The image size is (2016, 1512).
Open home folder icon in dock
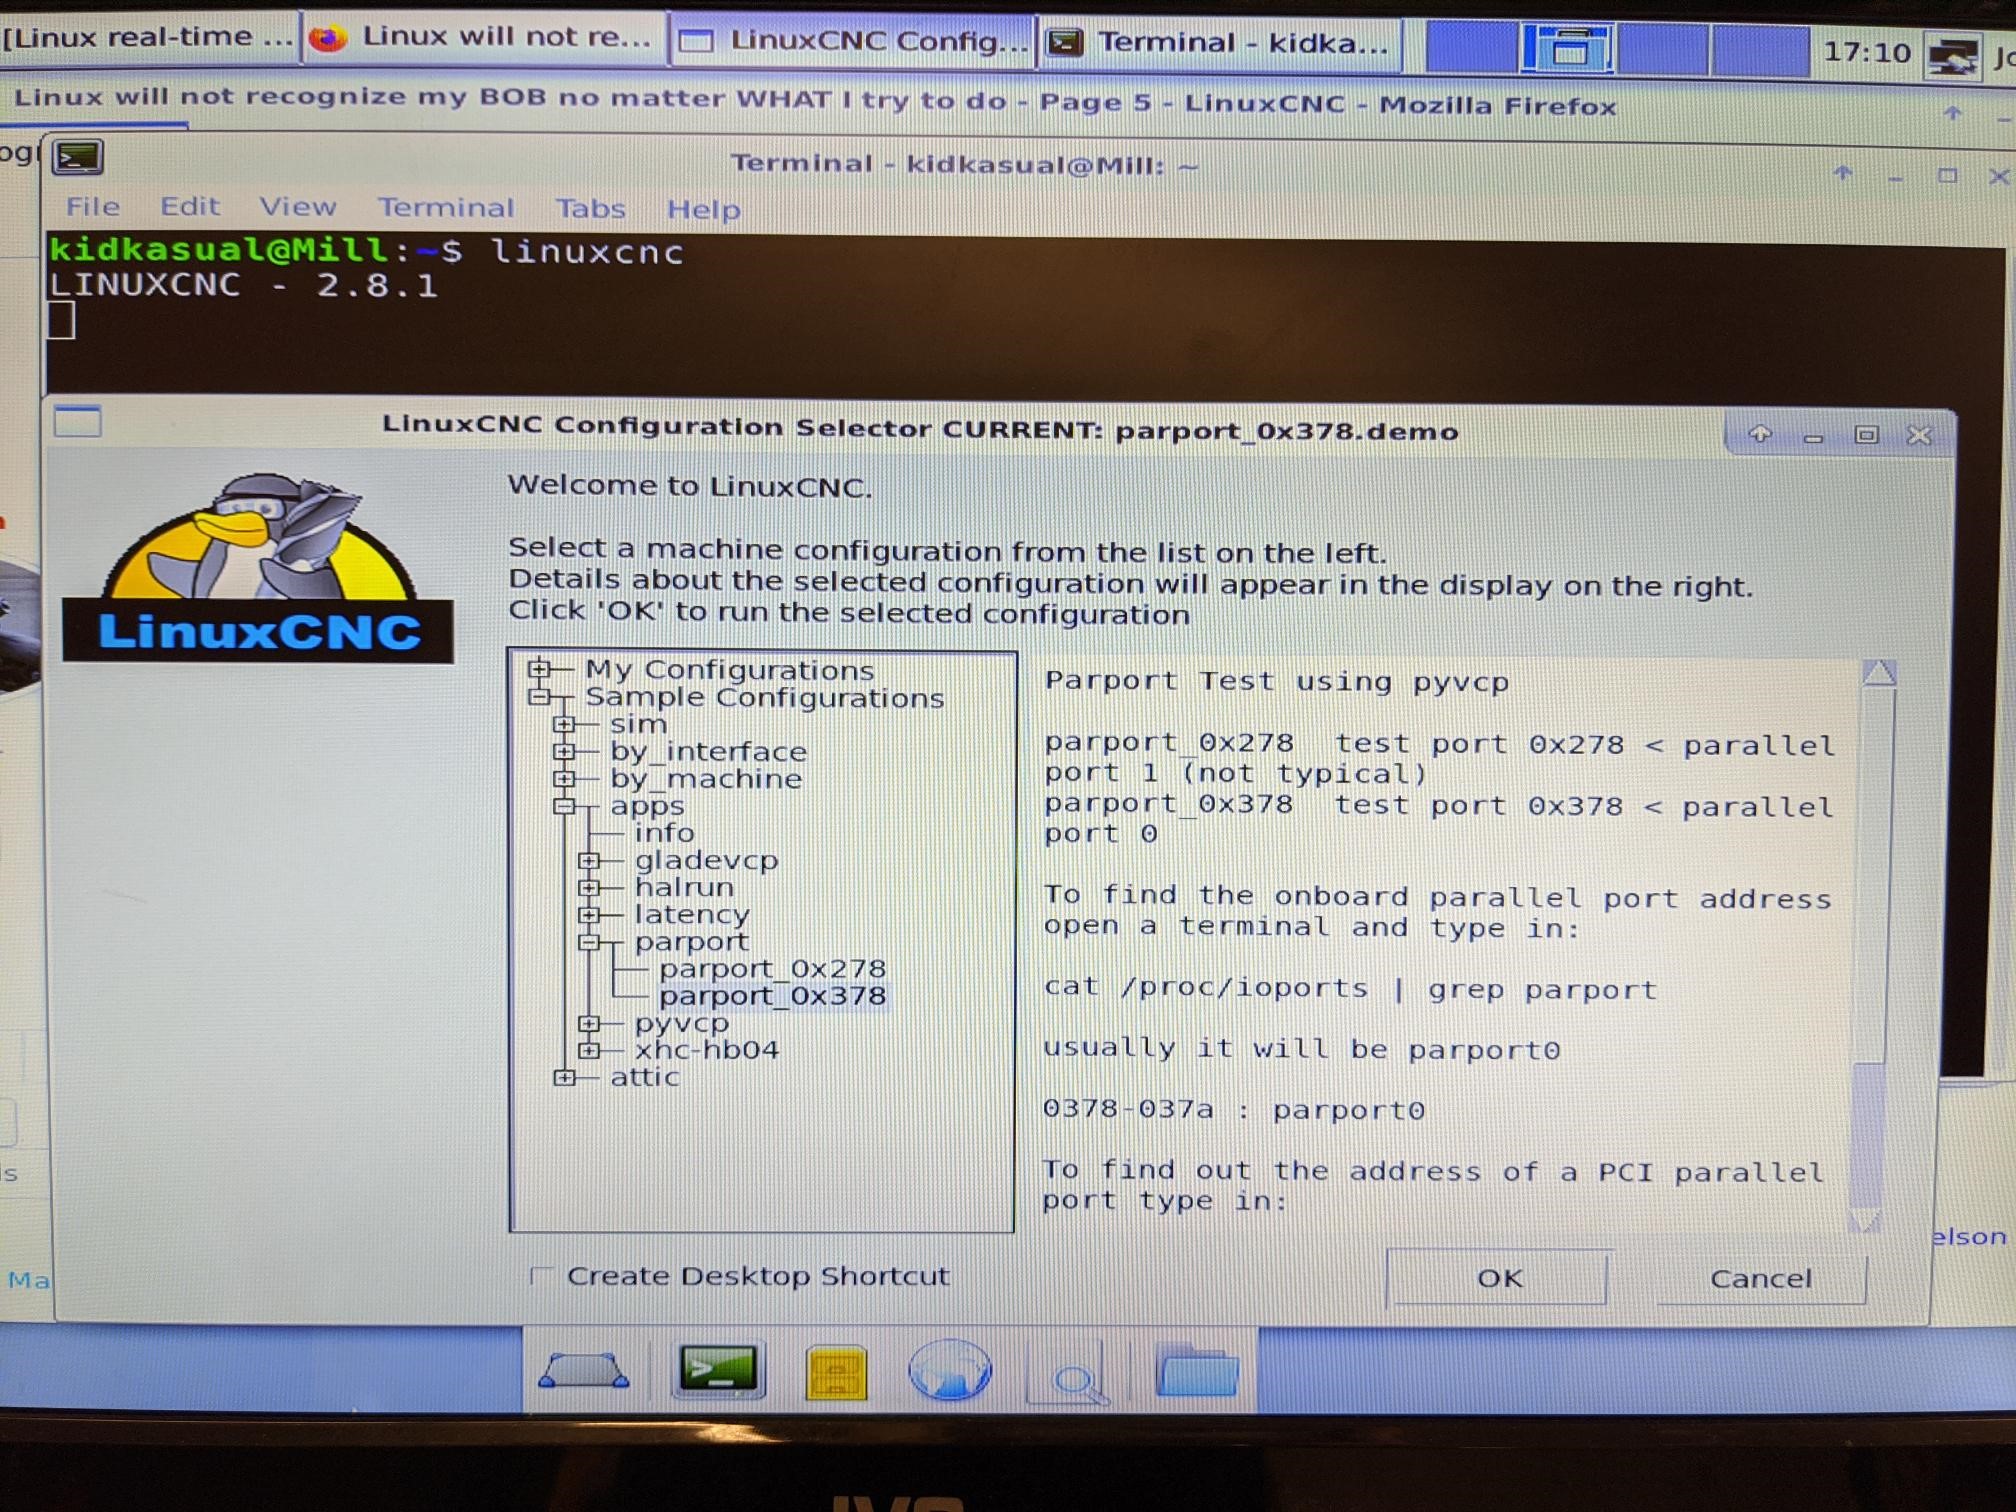1196,1370
